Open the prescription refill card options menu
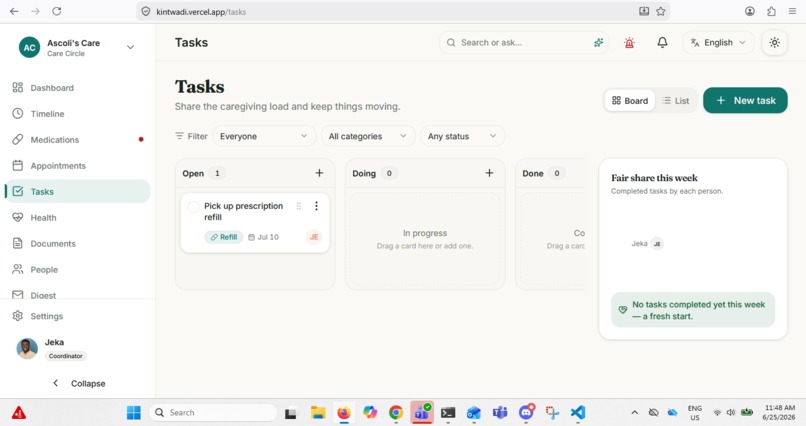Viewport: 806px width, 426px height. (316, 206)
